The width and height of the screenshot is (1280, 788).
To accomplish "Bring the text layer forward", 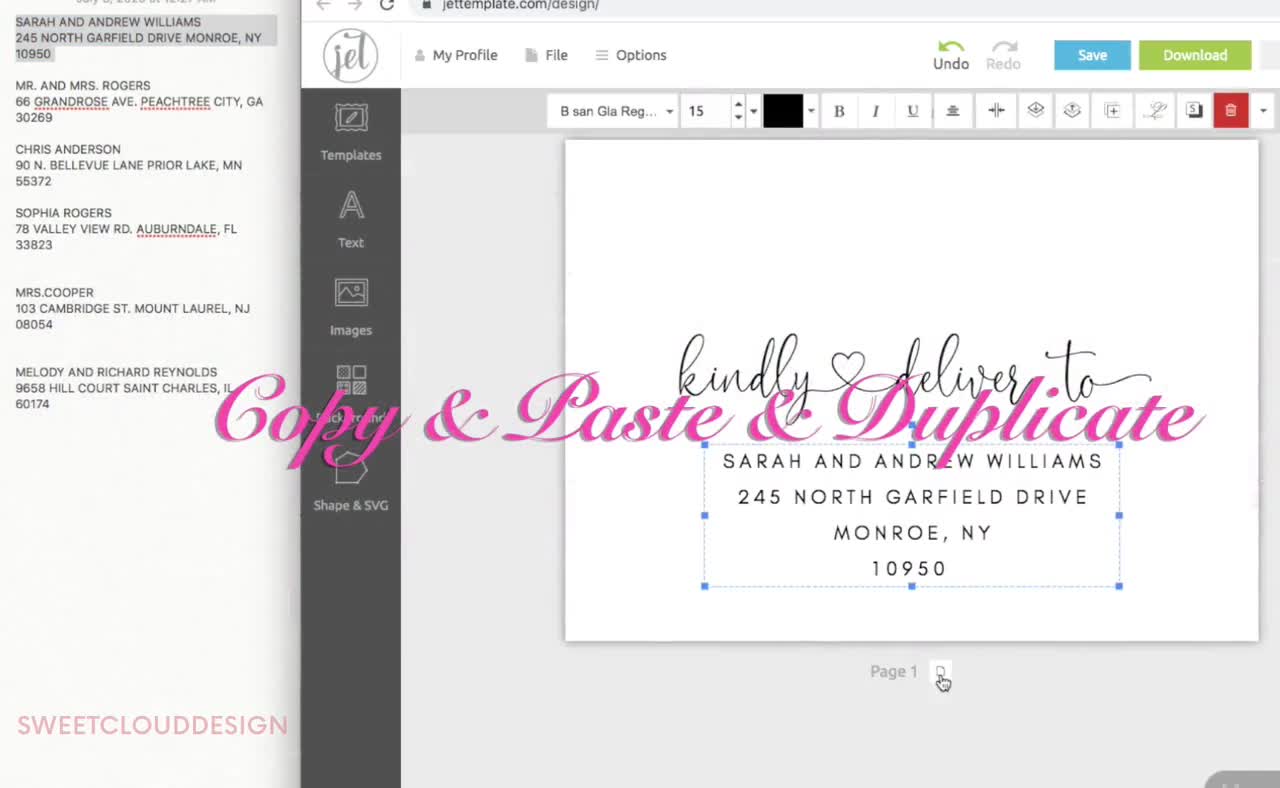I will tap(1072, 111).
